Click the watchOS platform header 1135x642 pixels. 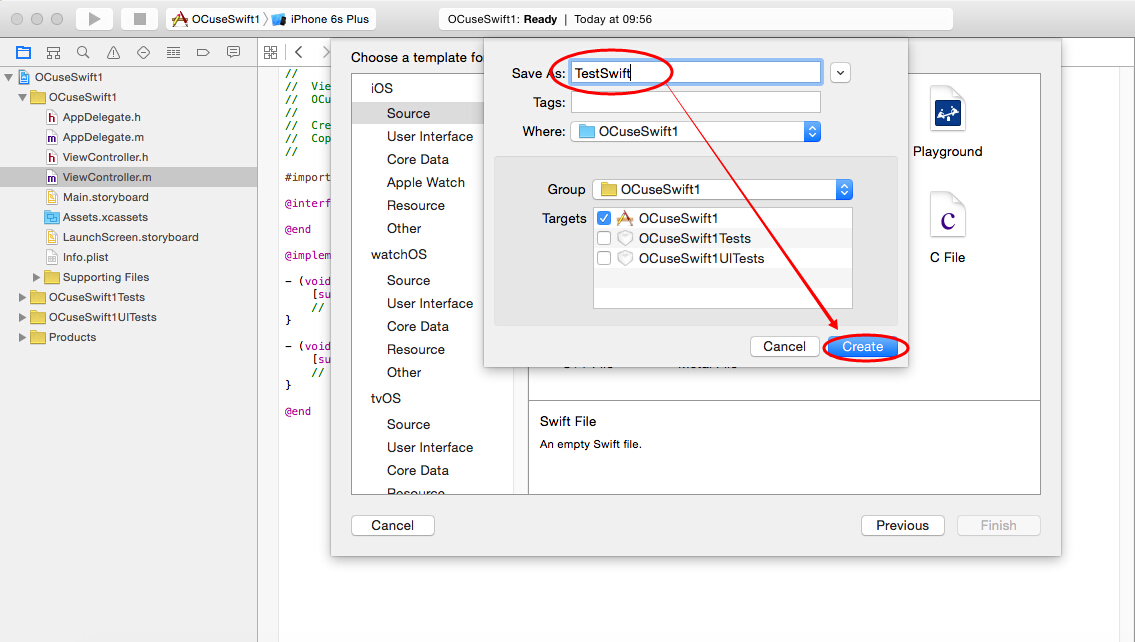[399, 255]
